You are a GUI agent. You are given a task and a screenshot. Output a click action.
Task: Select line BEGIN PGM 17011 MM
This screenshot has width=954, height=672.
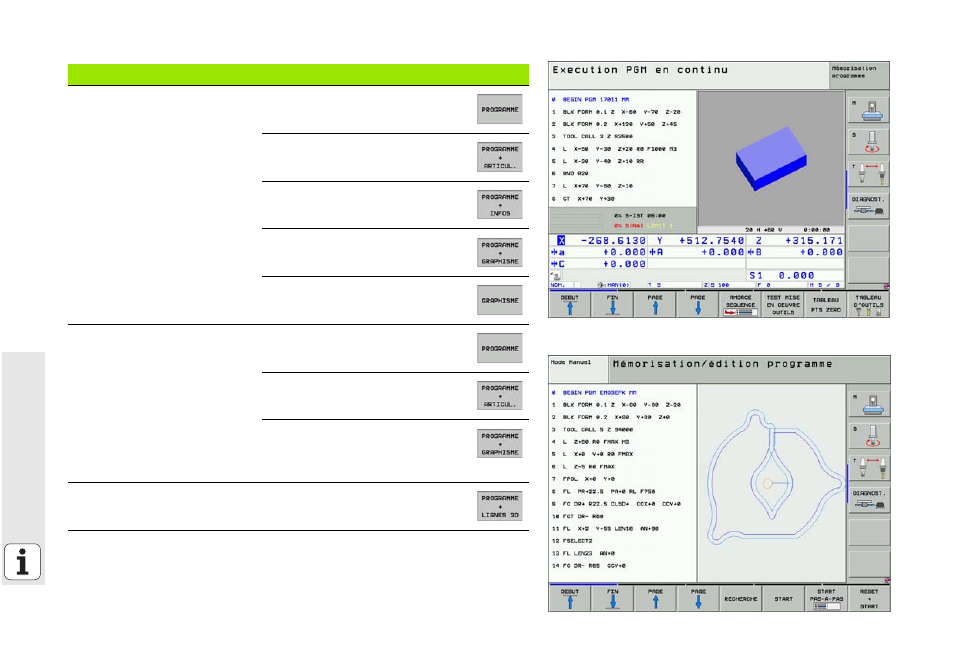pos(596,99)
